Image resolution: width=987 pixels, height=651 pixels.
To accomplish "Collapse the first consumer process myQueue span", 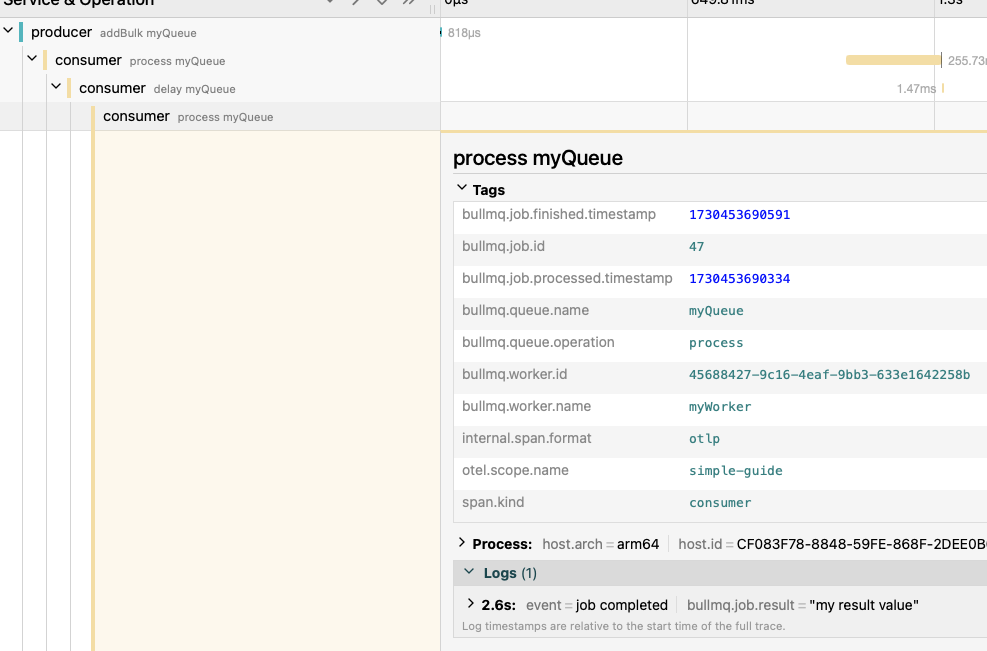I will [32, 59].
